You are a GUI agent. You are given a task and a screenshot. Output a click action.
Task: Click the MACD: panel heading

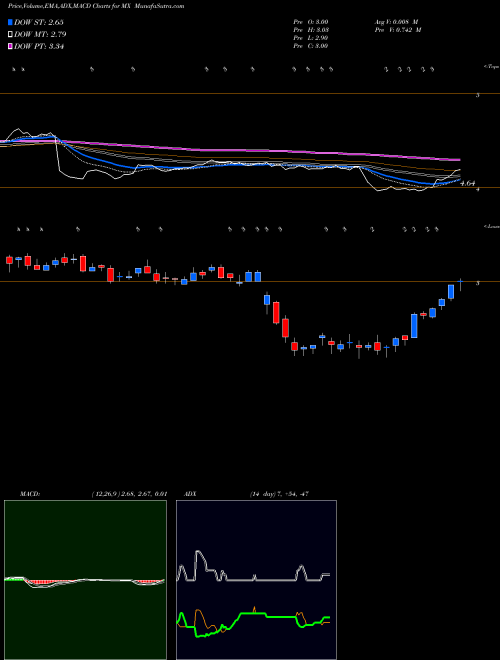click(30, 493)
